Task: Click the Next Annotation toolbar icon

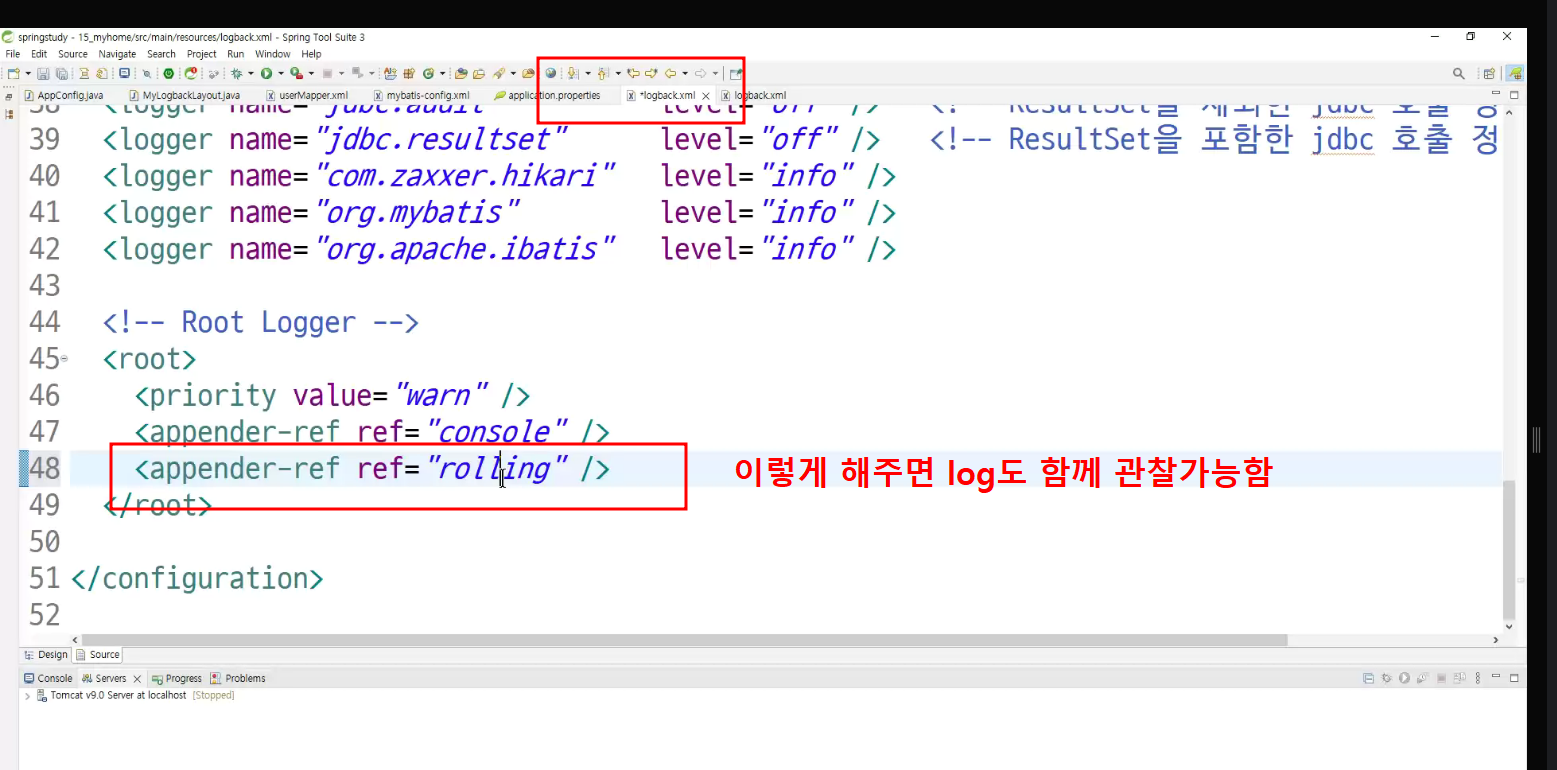Action: click(x=574, y=73)
